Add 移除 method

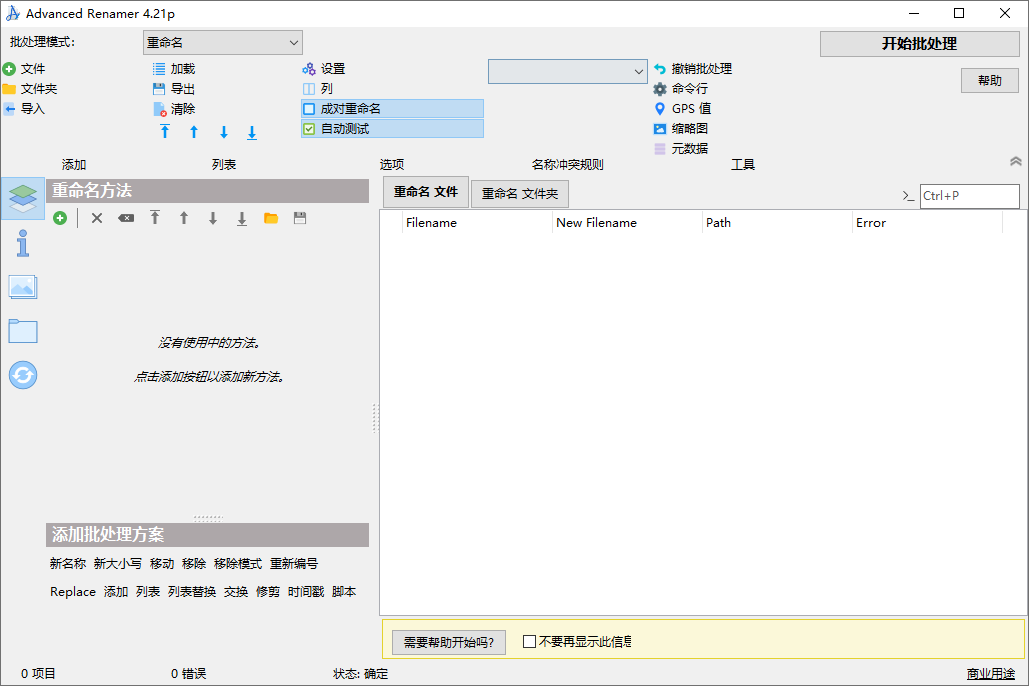pyautogui.click(x=194, y=563)
